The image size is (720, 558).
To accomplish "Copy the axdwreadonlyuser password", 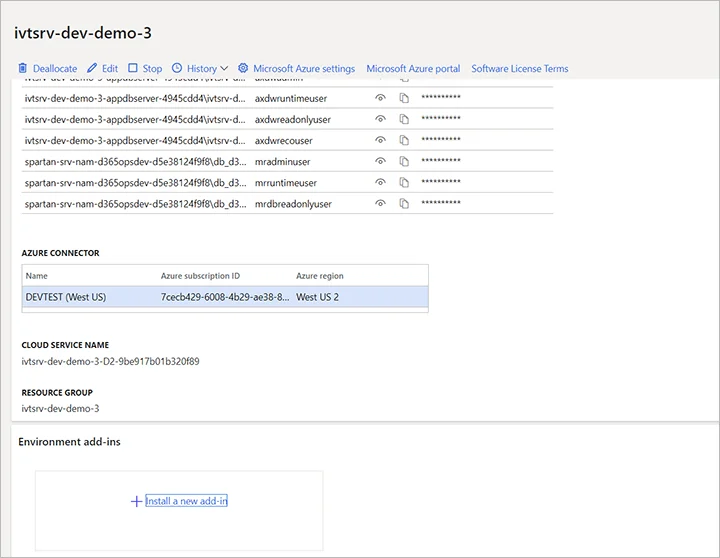I will point(404,119).
